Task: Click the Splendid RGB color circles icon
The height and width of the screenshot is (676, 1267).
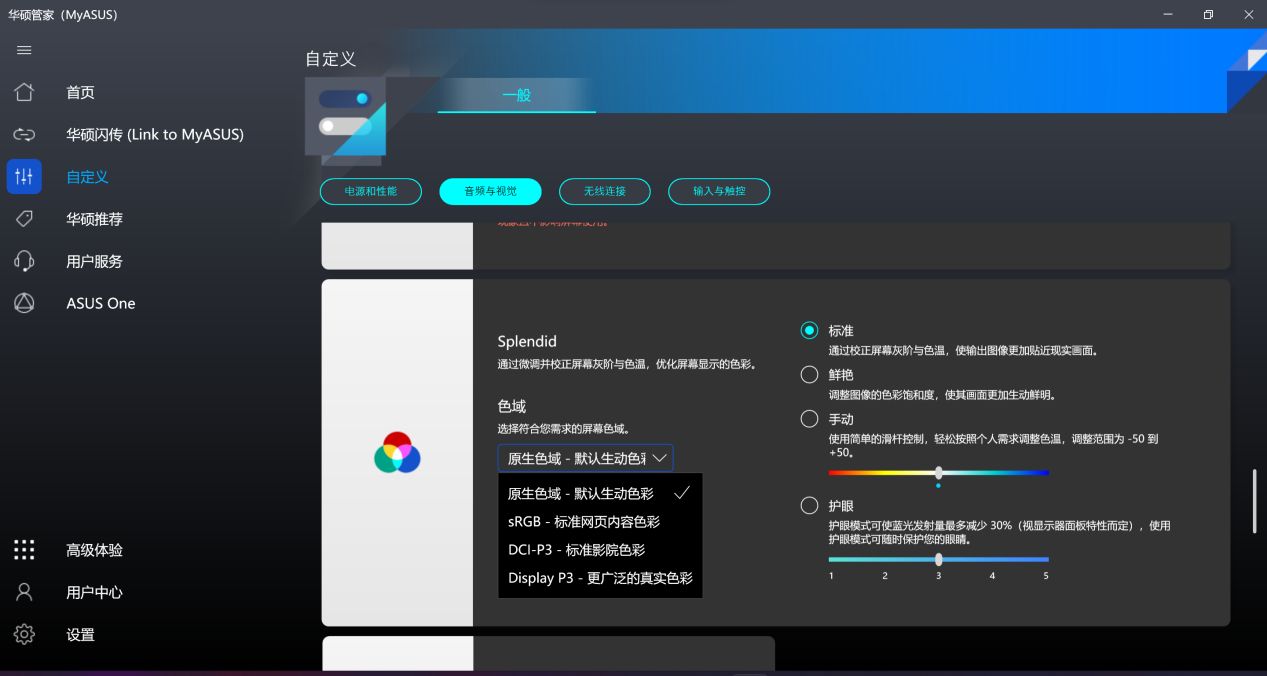Action: (397, 453)
